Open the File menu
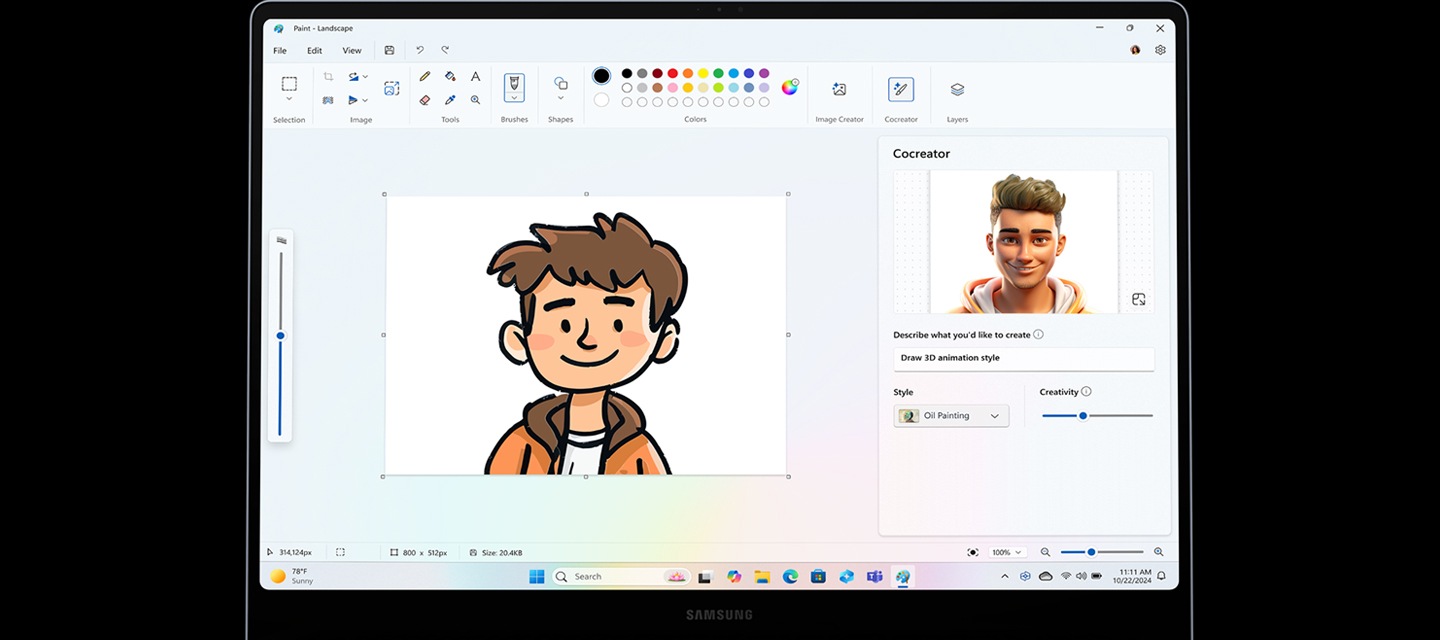The image size is (1440, 640). [x=280, y=51]
